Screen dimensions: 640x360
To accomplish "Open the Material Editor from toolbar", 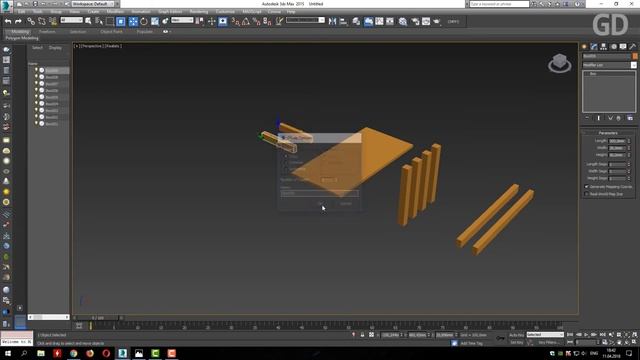I will tap(403, 21).
